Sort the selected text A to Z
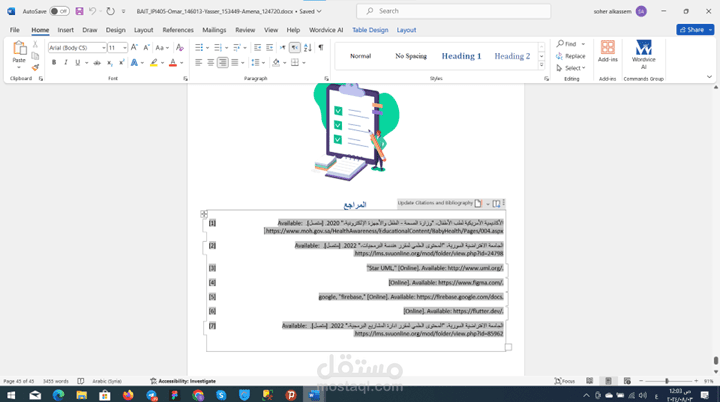 (x=308, y=47)
